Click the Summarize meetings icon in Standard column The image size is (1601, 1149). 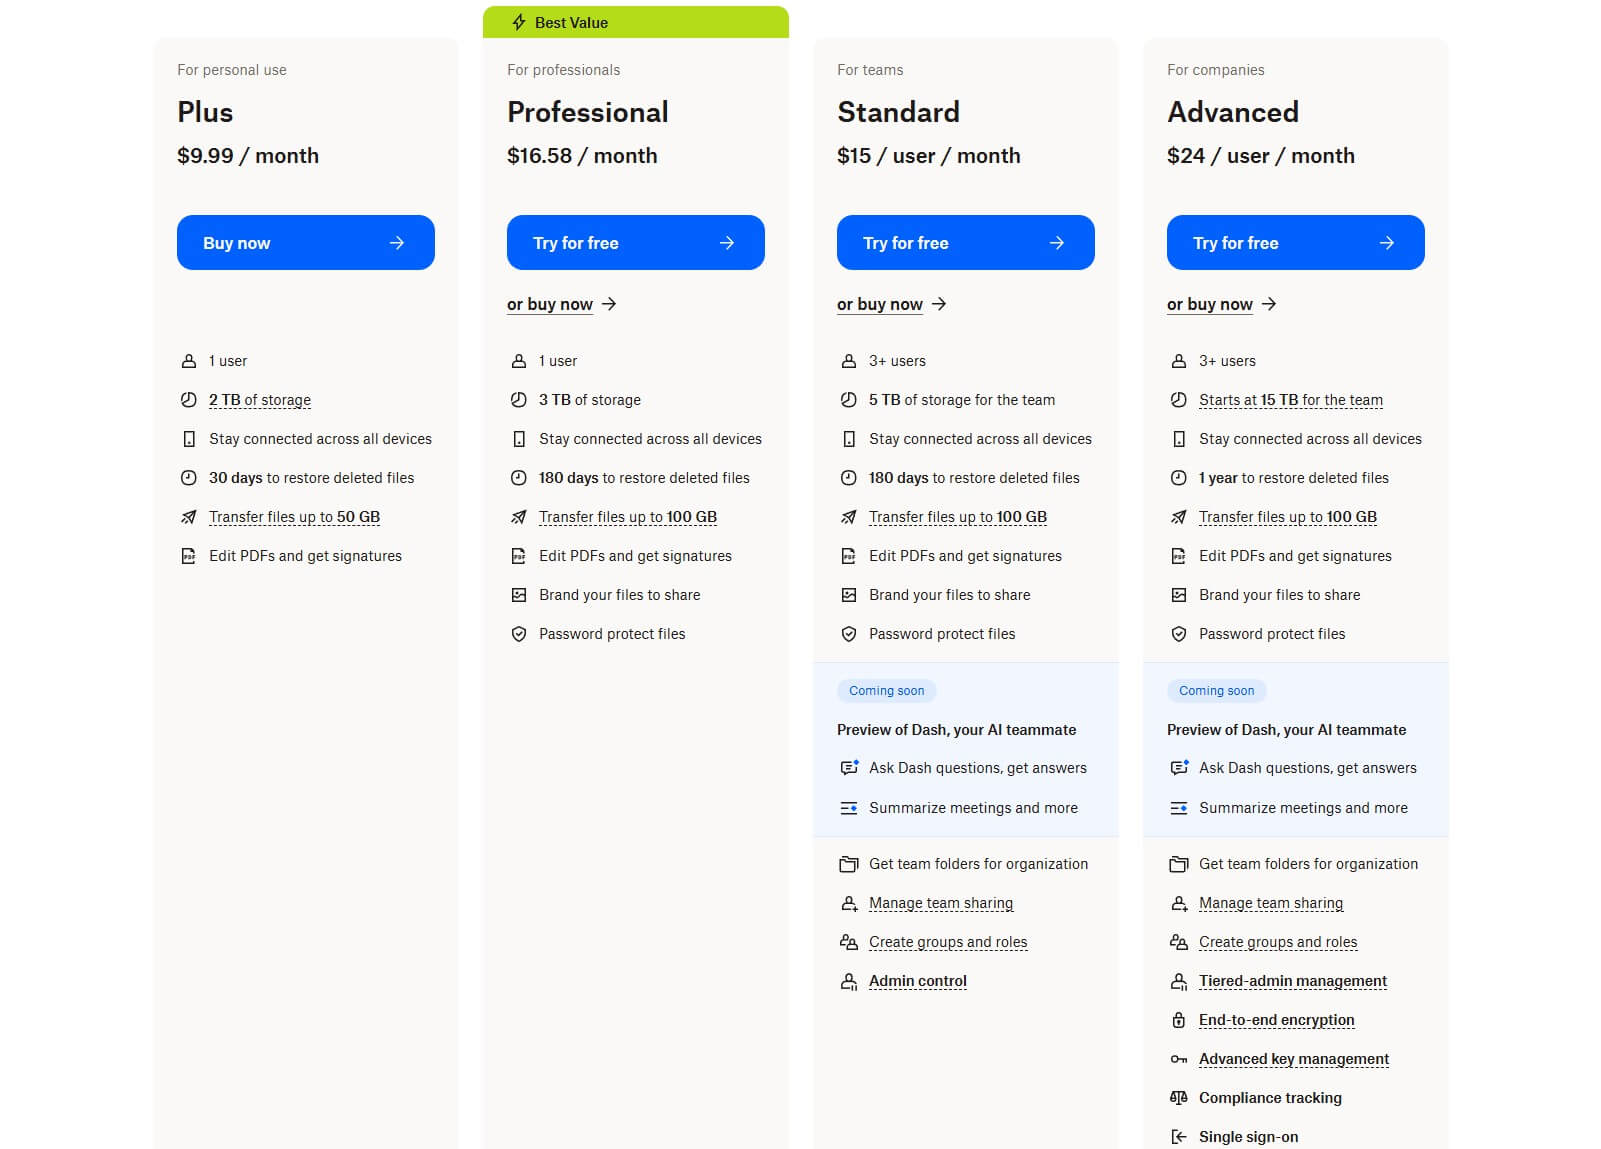(x=849, y=808)
